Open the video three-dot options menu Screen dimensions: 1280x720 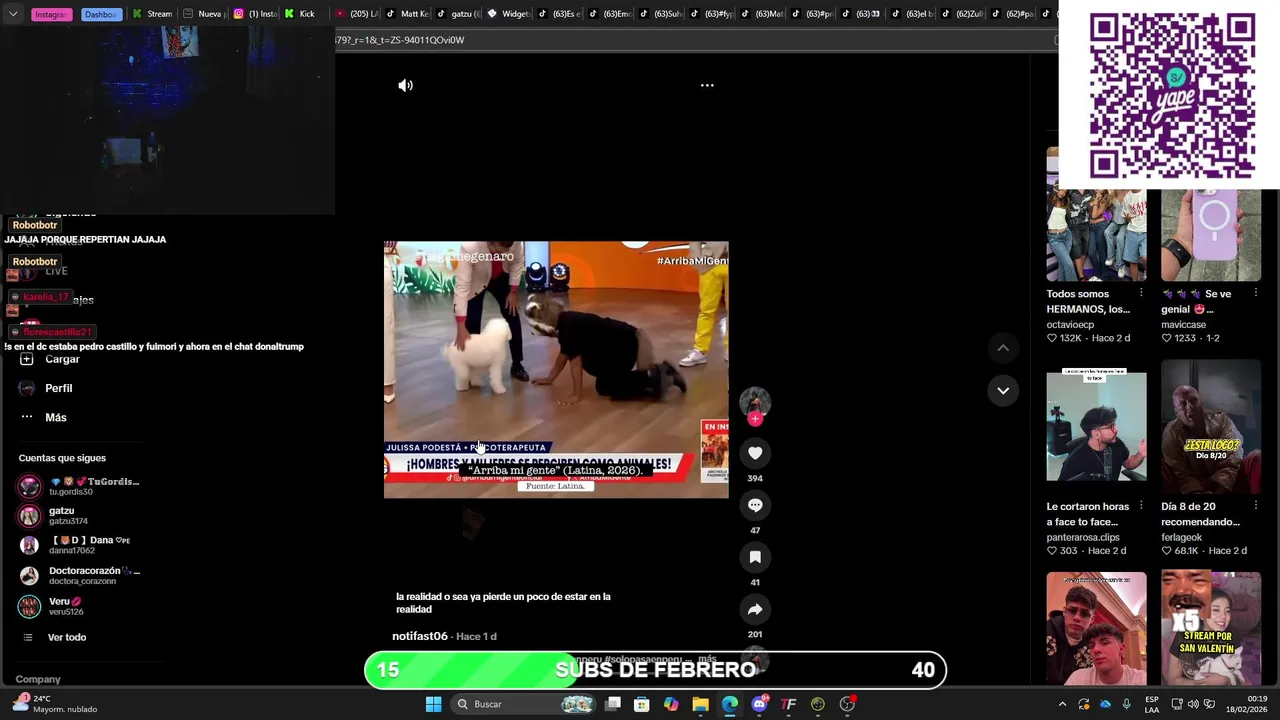[x=707, y=86]
